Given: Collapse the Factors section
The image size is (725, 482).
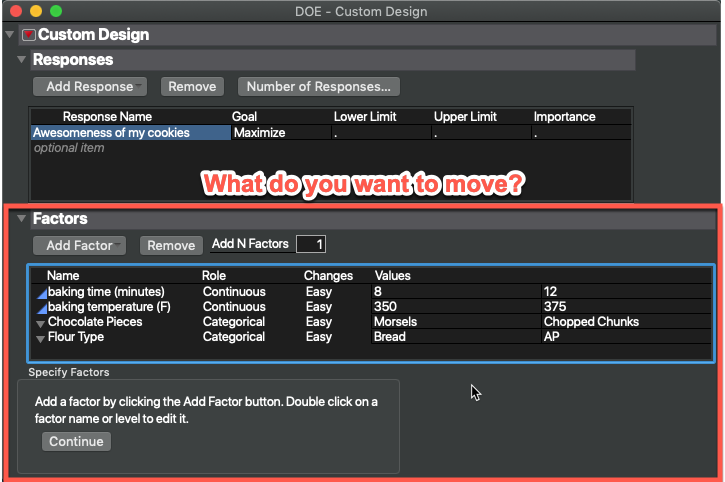Looking at the screenshot, I should [x=21, y=218].
